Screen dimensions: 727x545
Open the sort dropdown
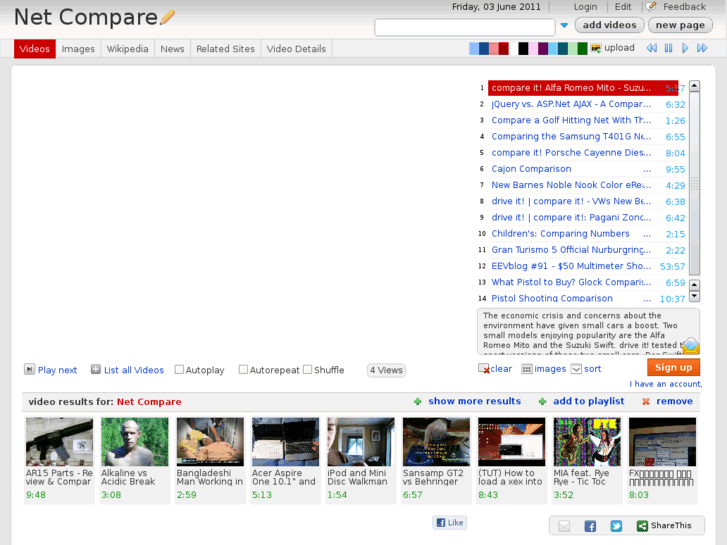(576, 369)
